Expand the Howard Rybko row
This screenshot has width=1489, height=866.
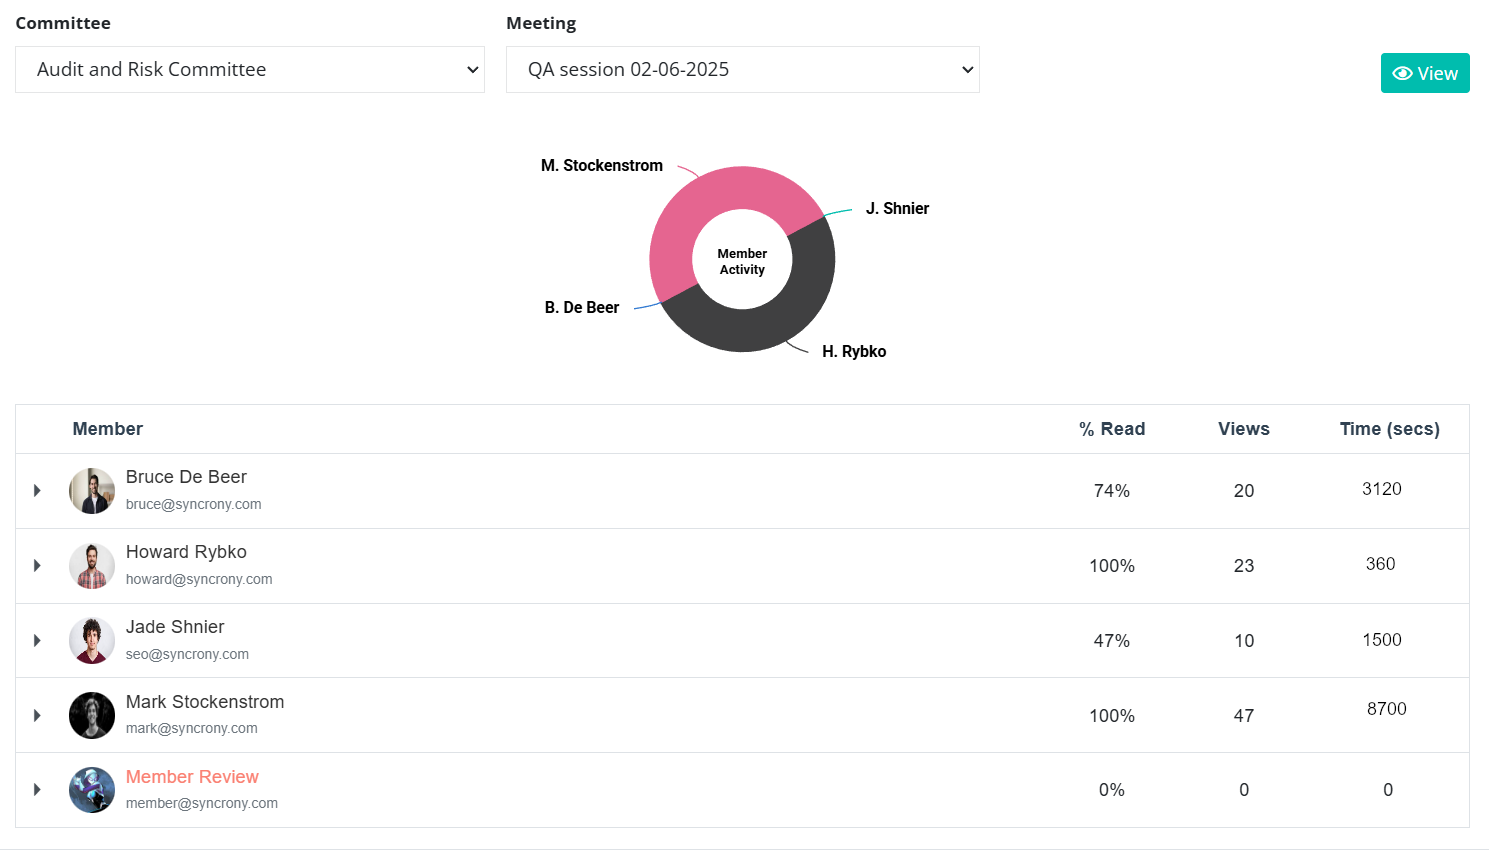pyautogui.click(x=37, y=565)
